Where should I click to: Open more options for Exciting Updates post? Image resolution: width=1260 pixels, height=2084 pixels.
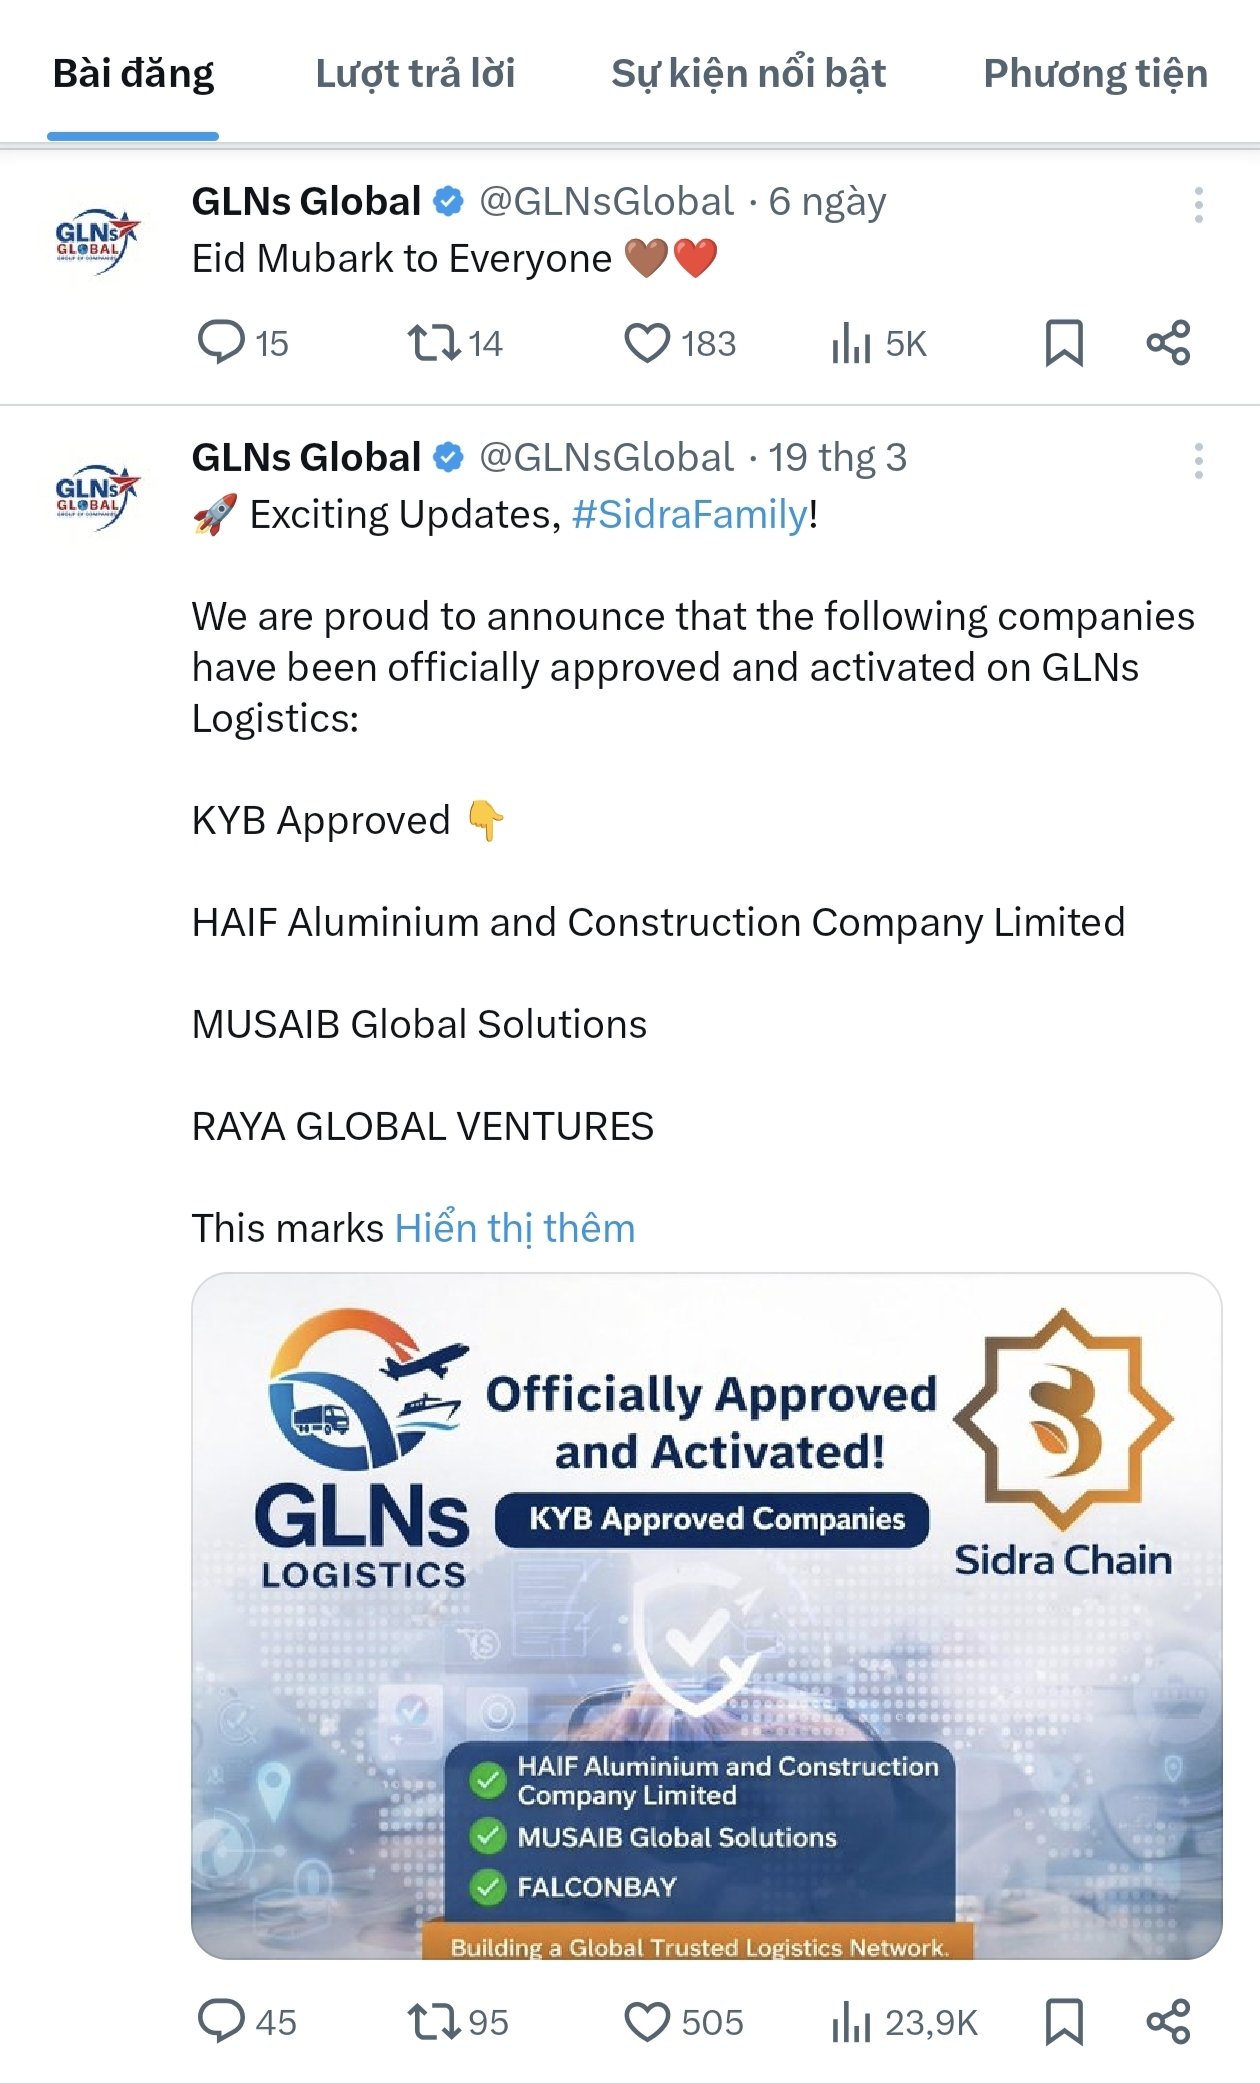[x=1198, y=461]
